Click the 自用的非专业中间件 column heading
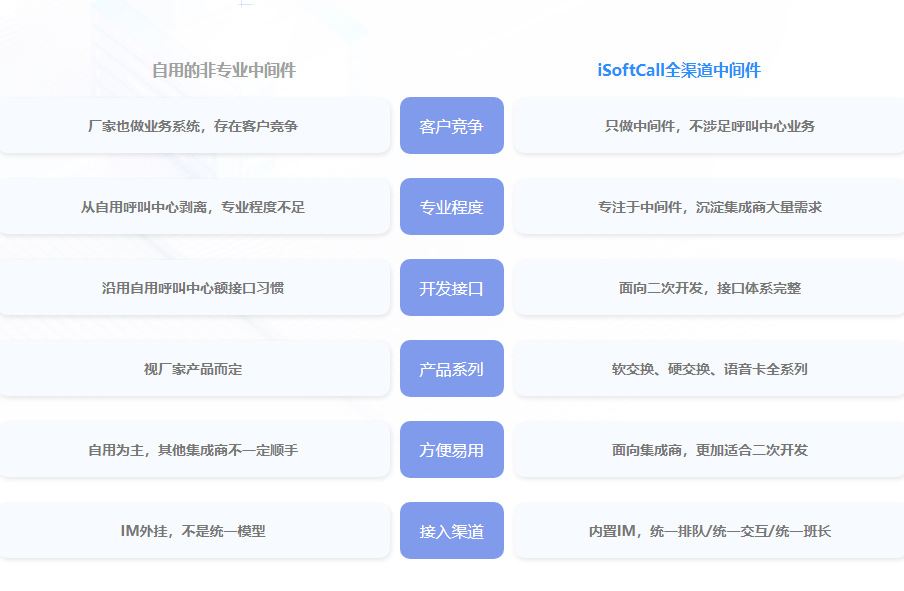Screen dimensions: 904x591 224,70
